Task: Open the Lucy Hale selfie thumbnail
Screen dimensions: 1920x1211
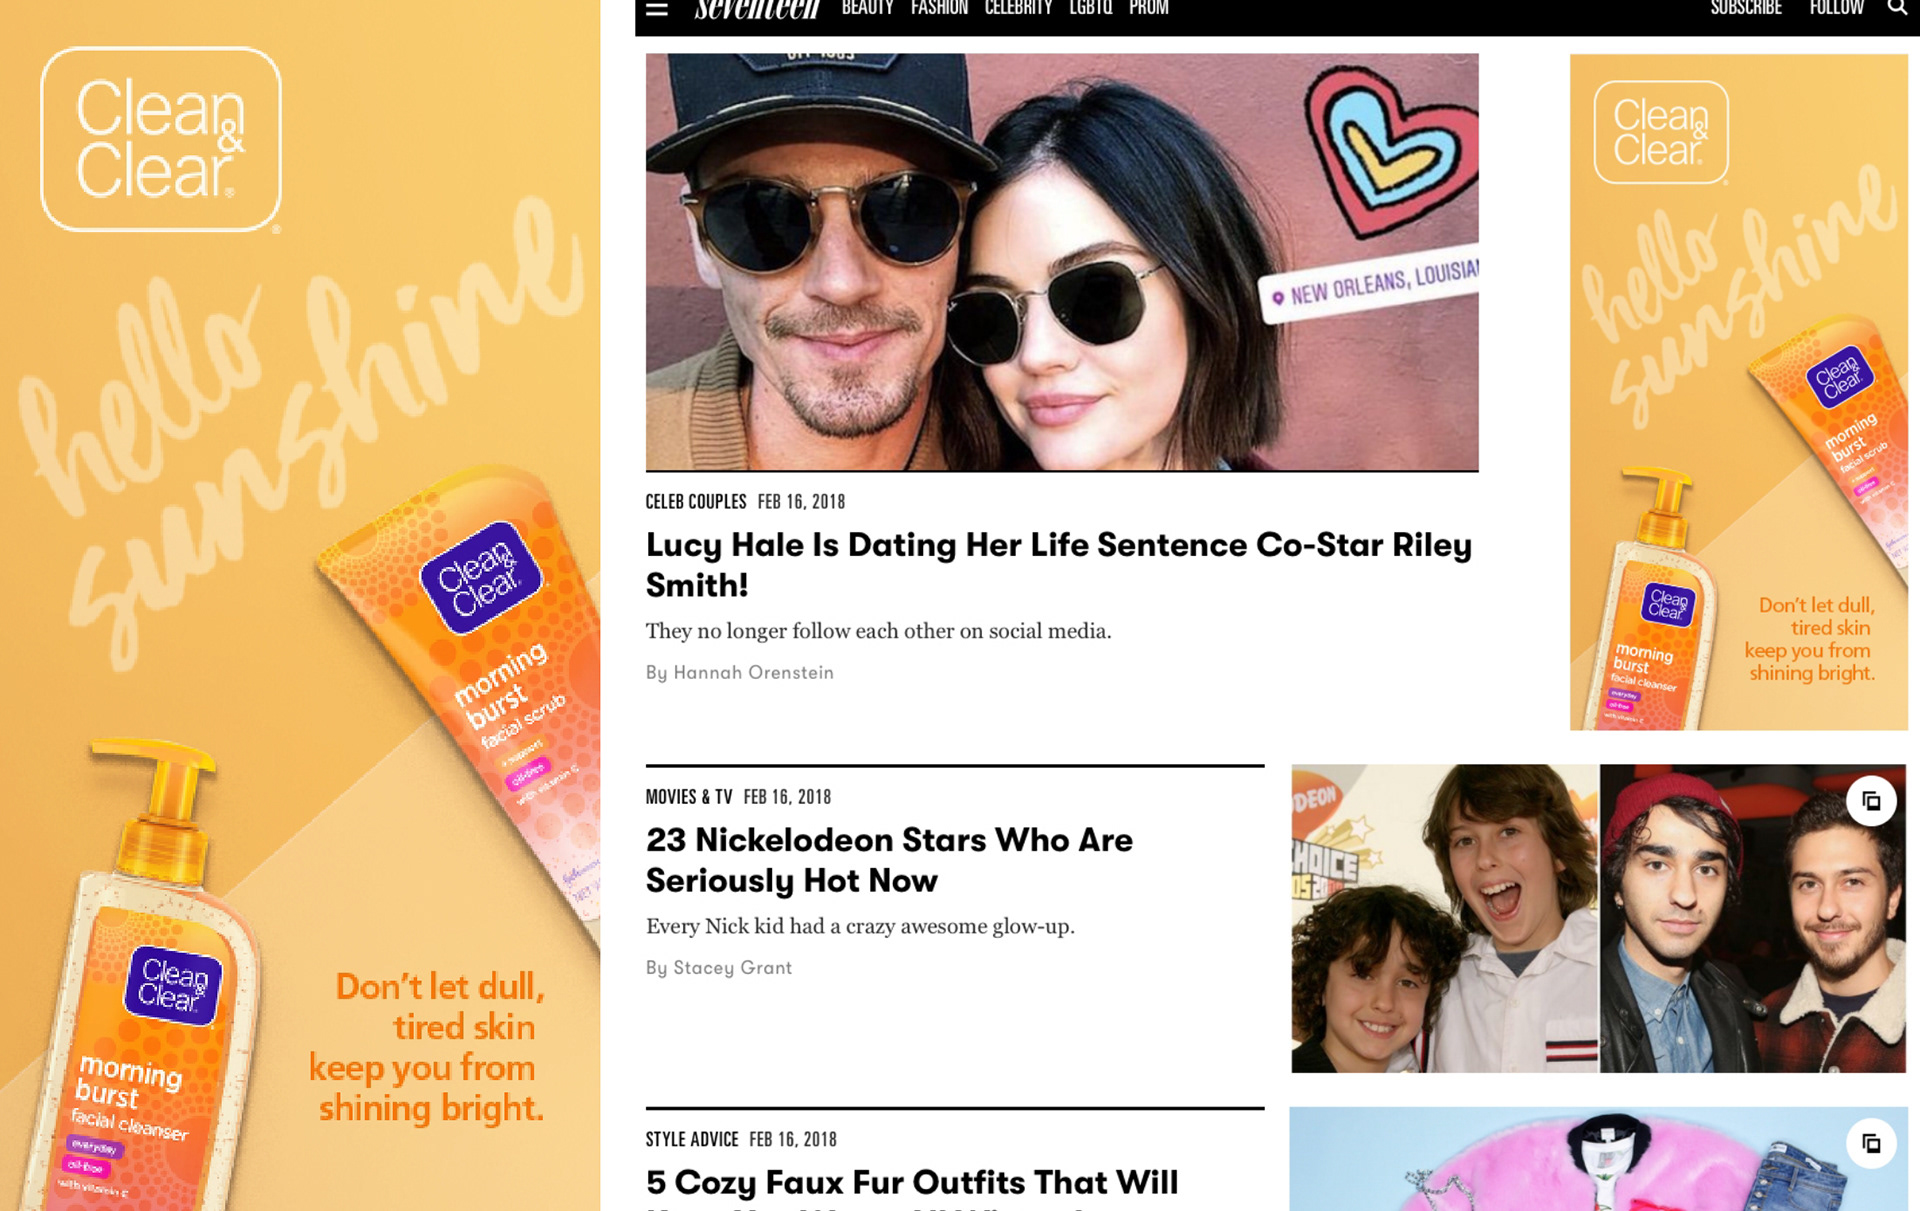Action: 1062,262
